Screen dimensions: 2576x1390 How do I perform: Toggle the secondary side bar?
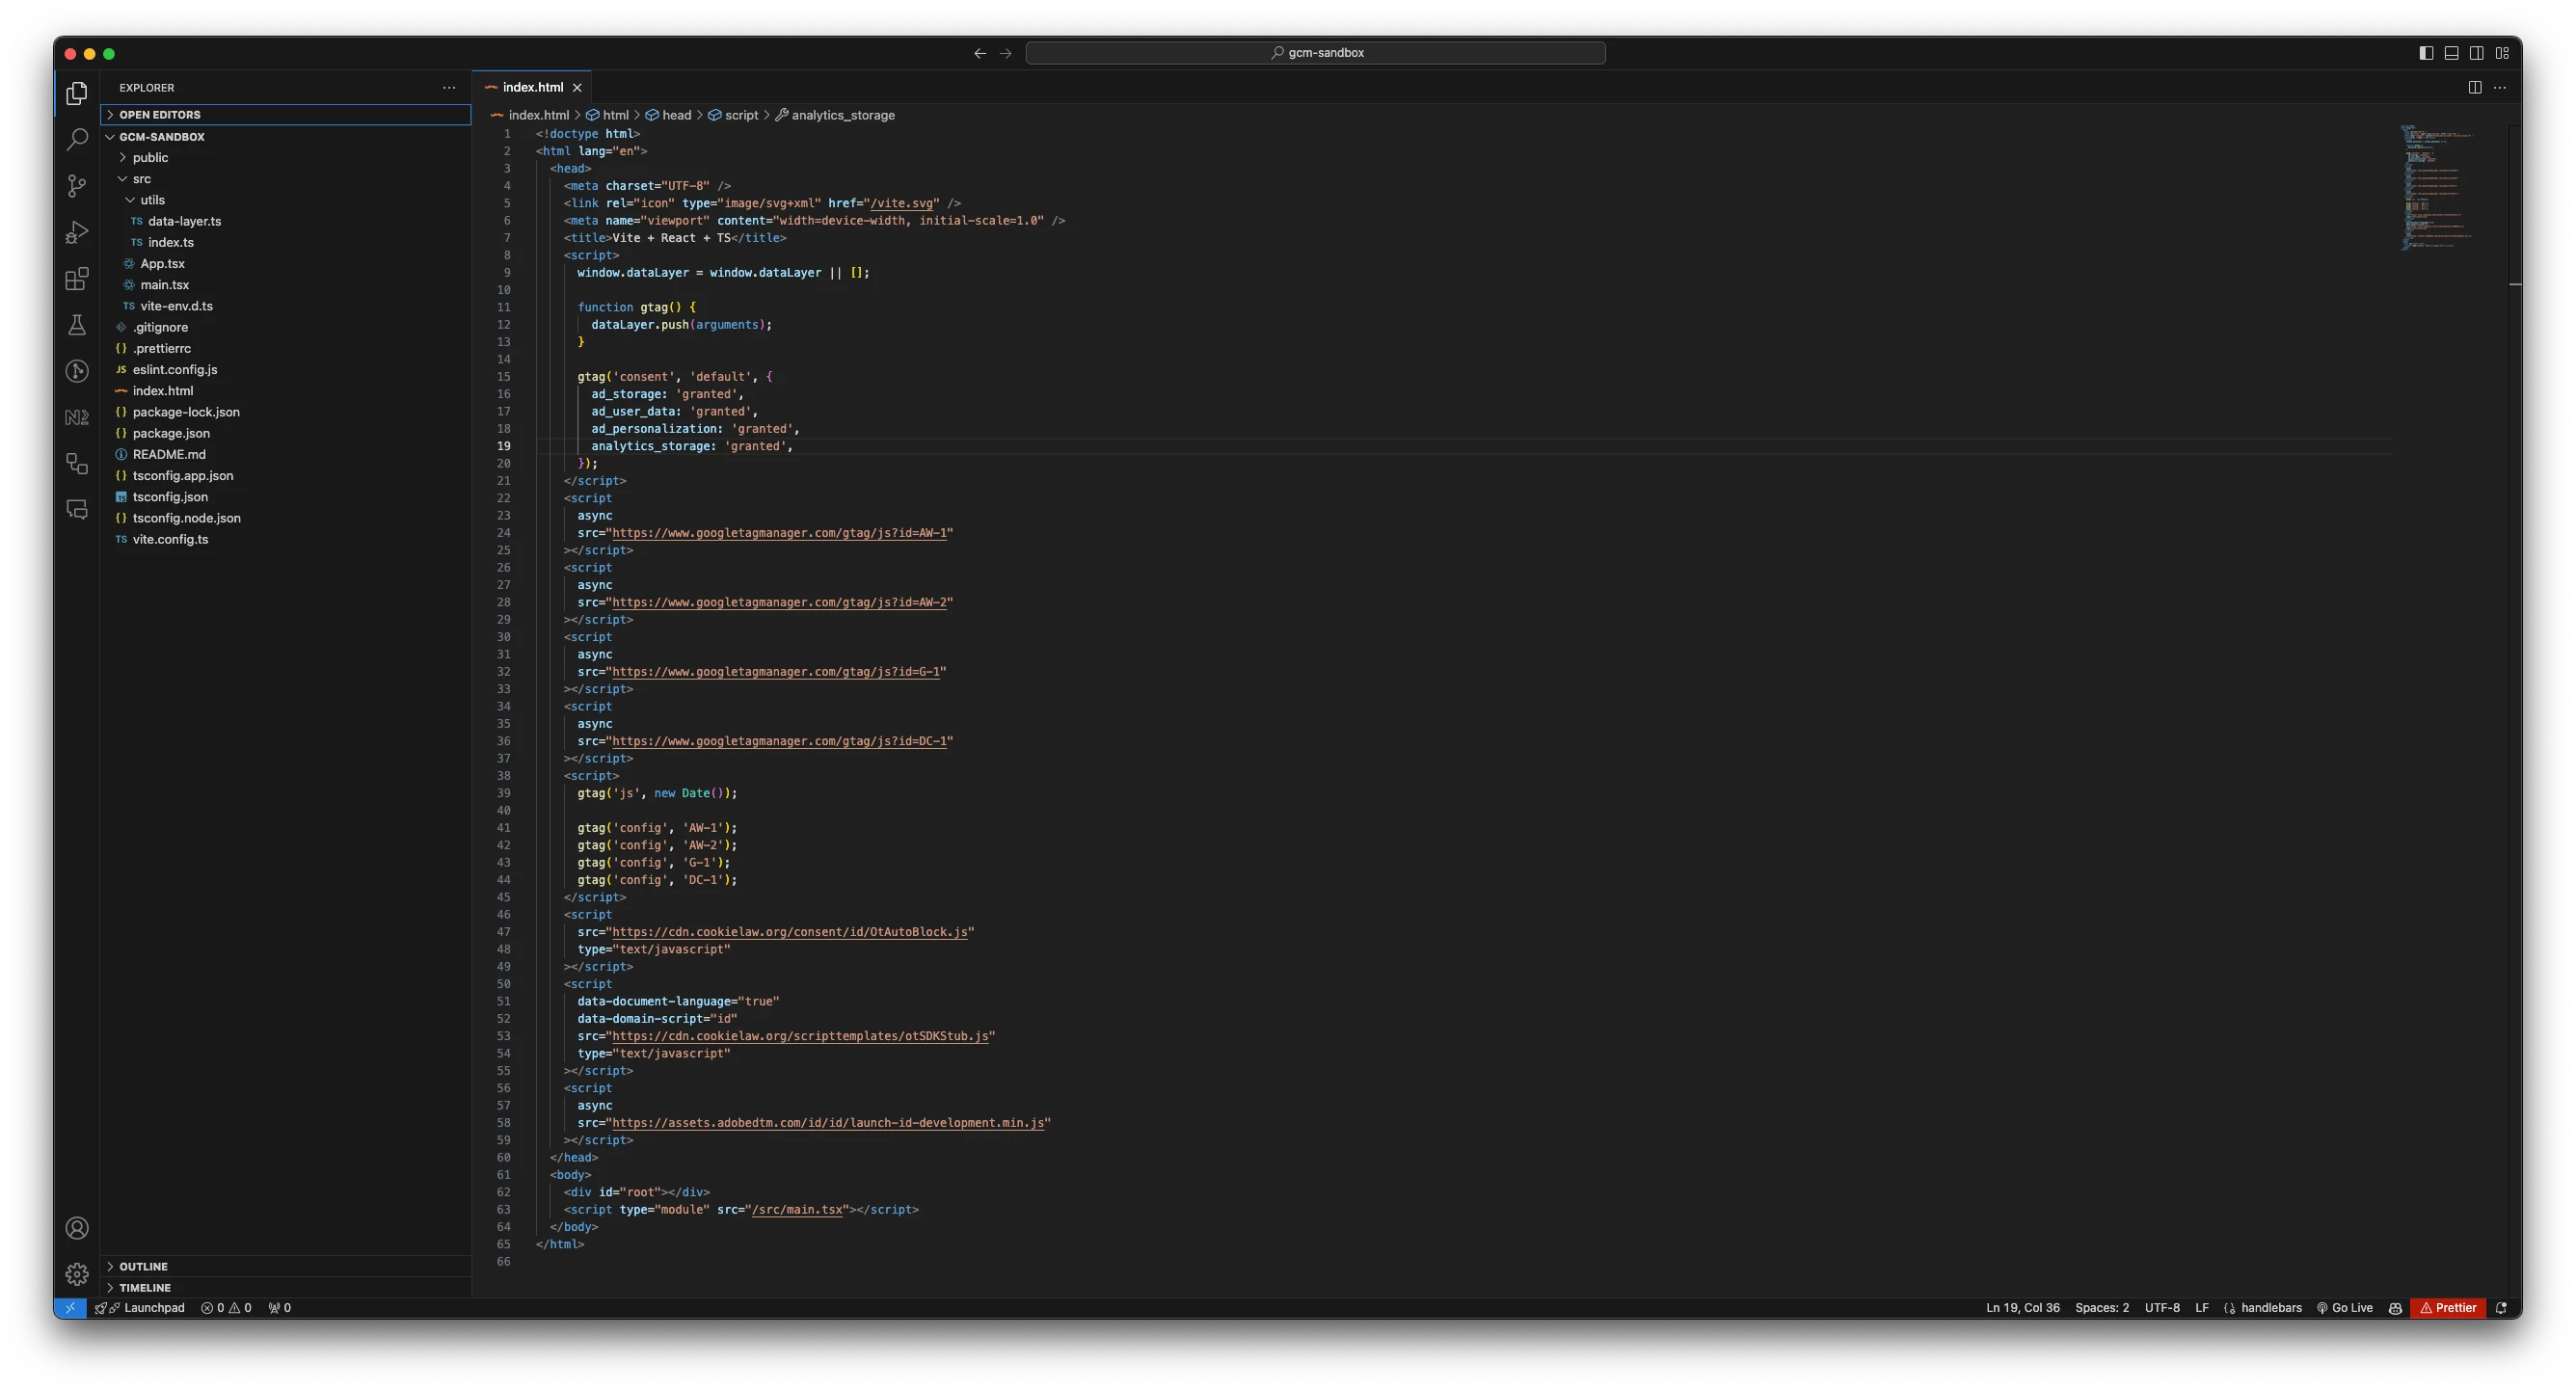2476,53
